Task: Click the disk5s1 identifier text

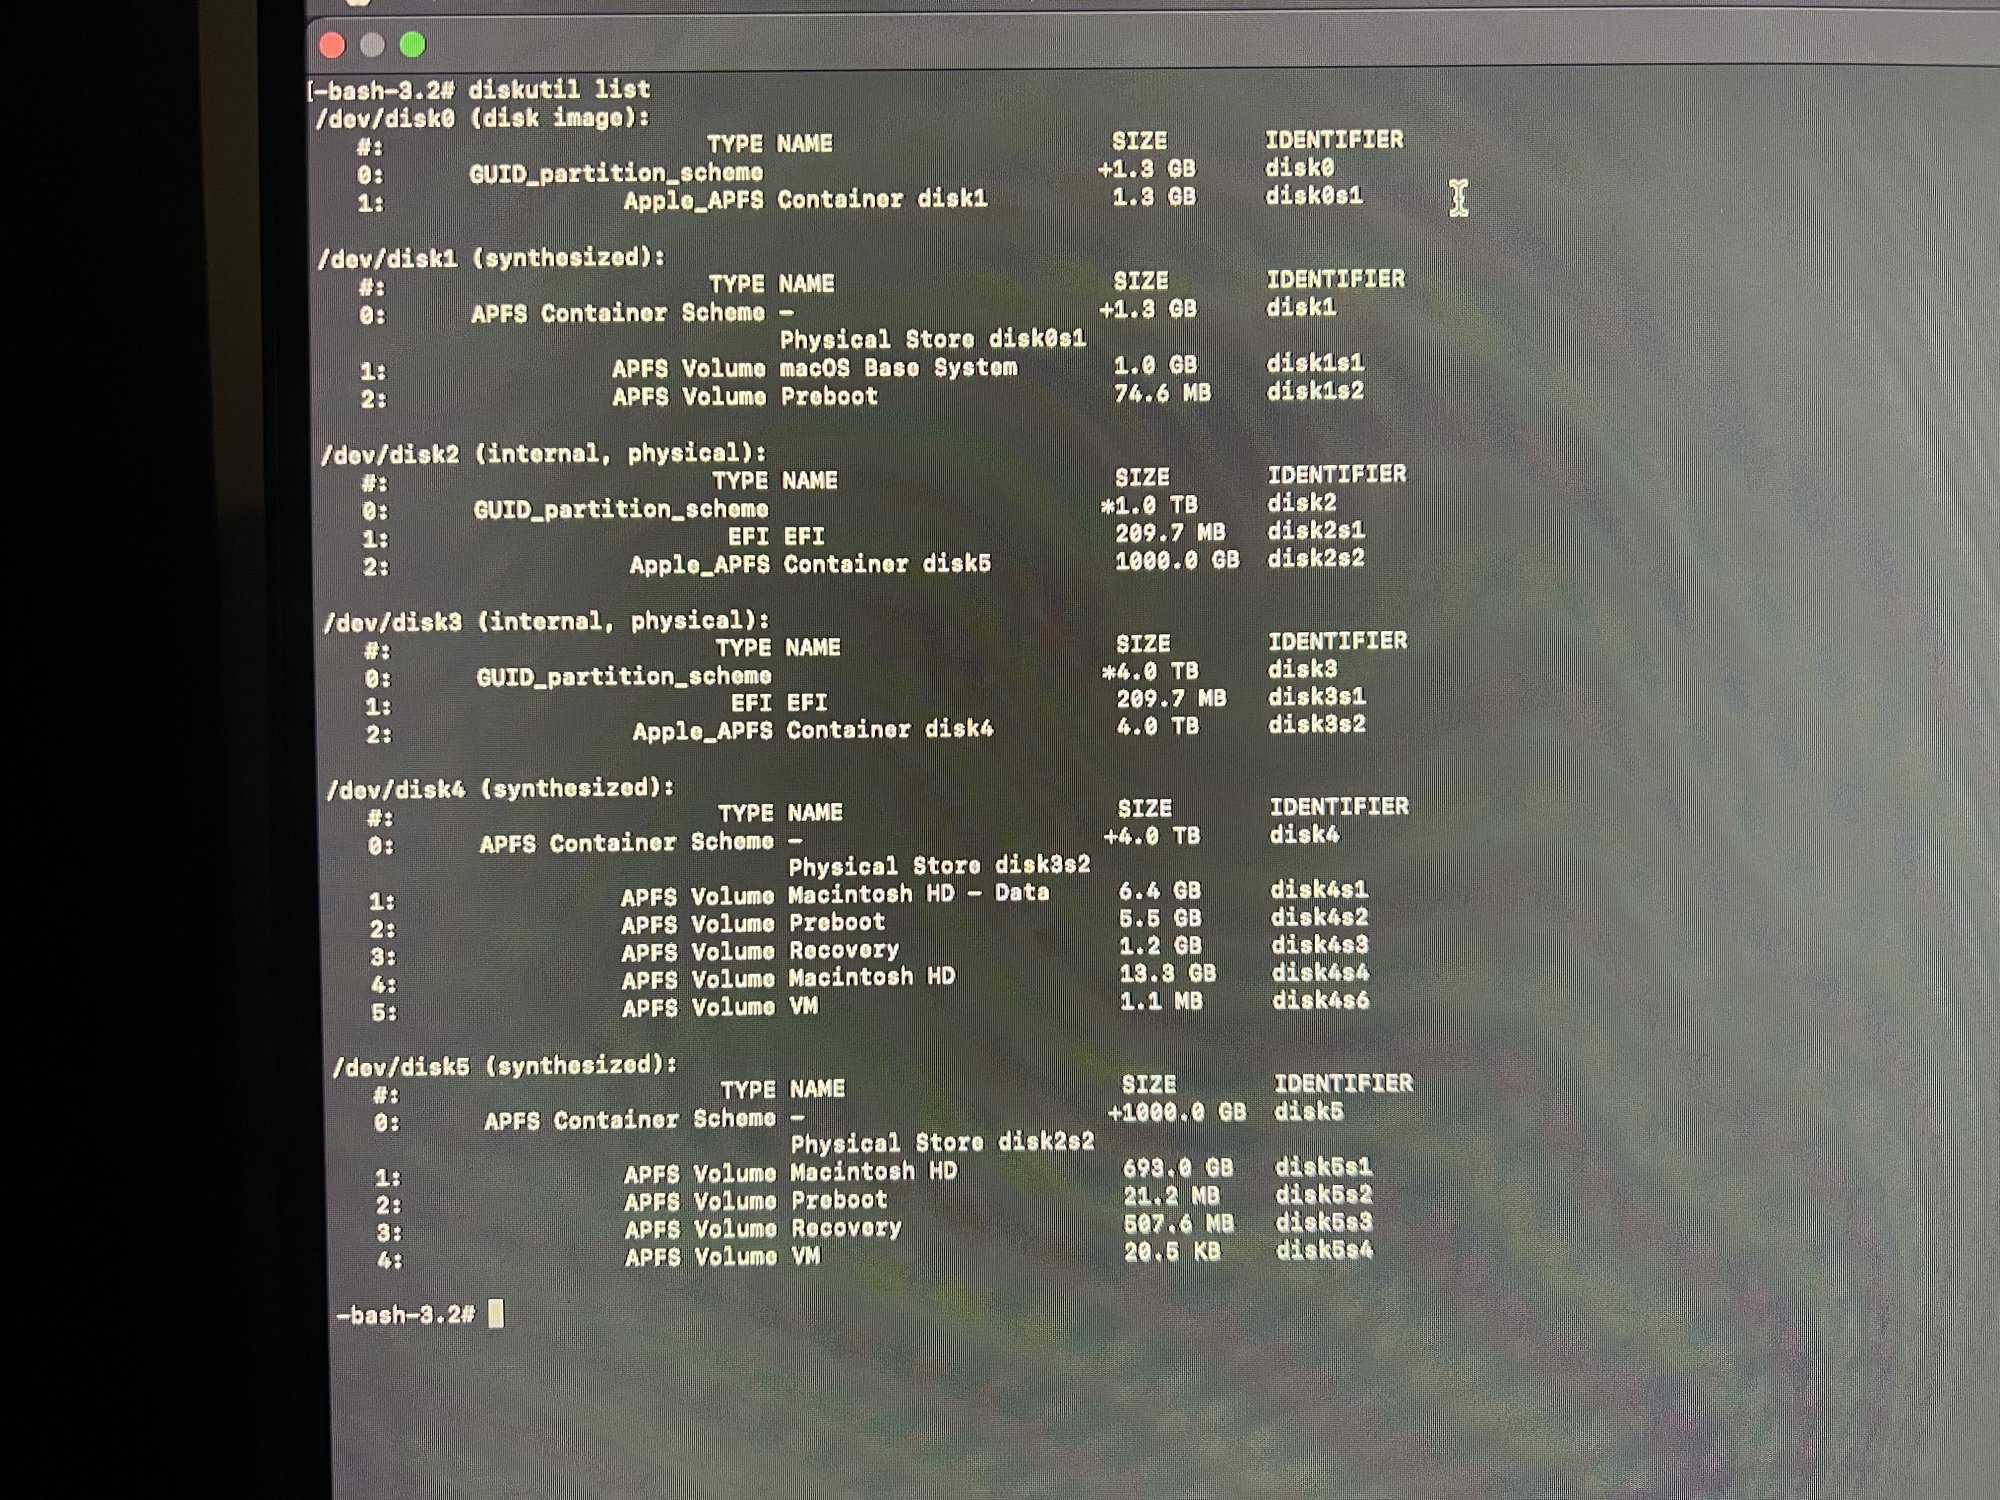Action: 1323,1167
